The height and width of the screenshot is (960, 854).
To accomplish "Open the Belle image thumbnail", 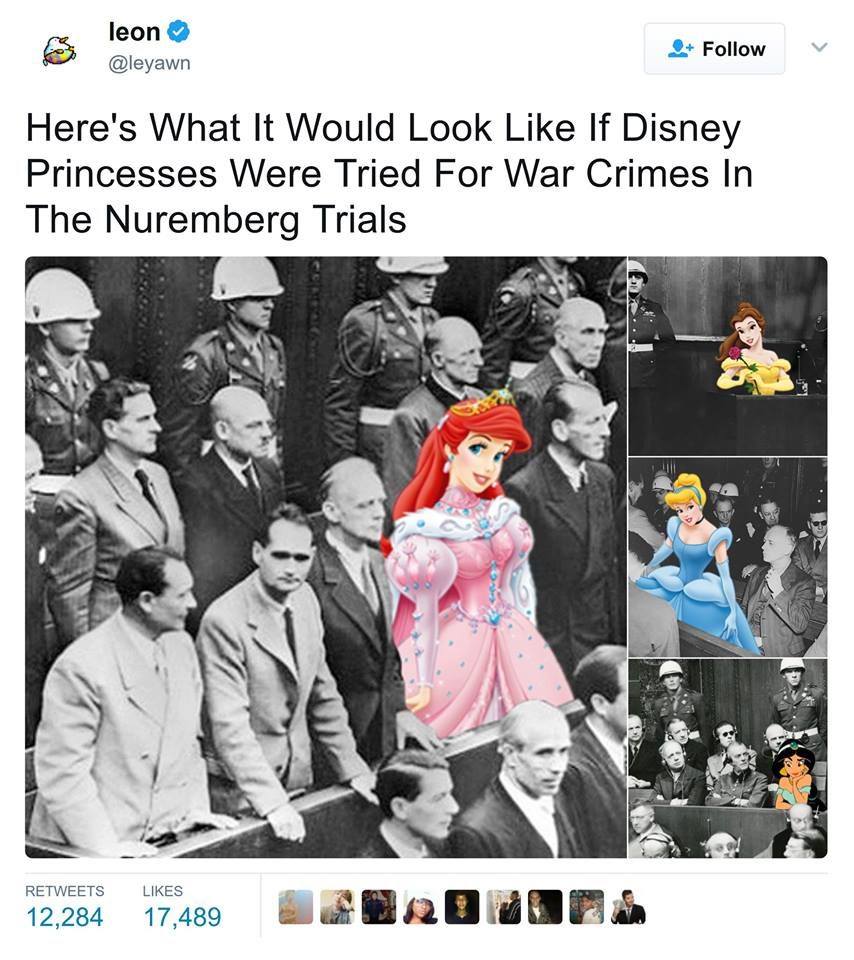I will [728, 356].
